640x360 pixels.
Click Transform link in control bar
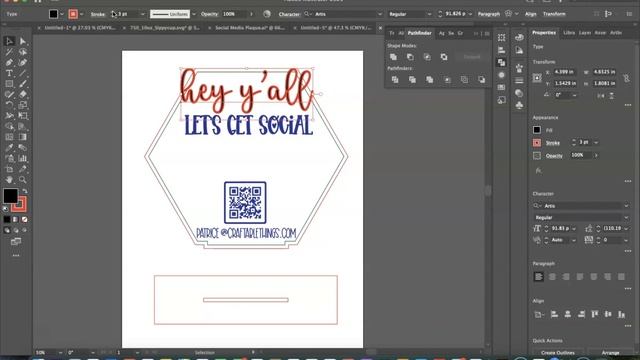pos(554,14)
